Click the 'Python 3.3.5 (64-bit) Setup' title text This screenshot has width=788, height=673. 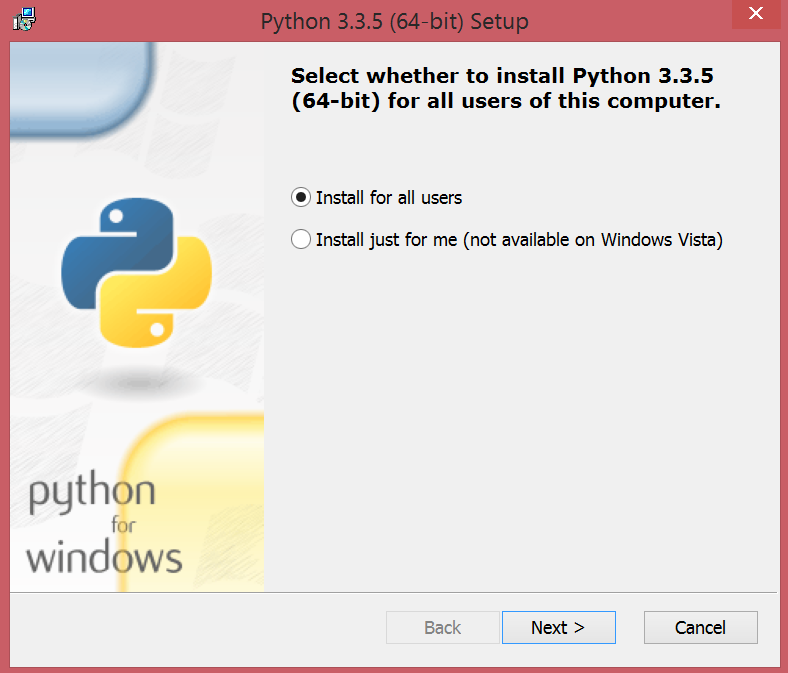coord(394,21)
